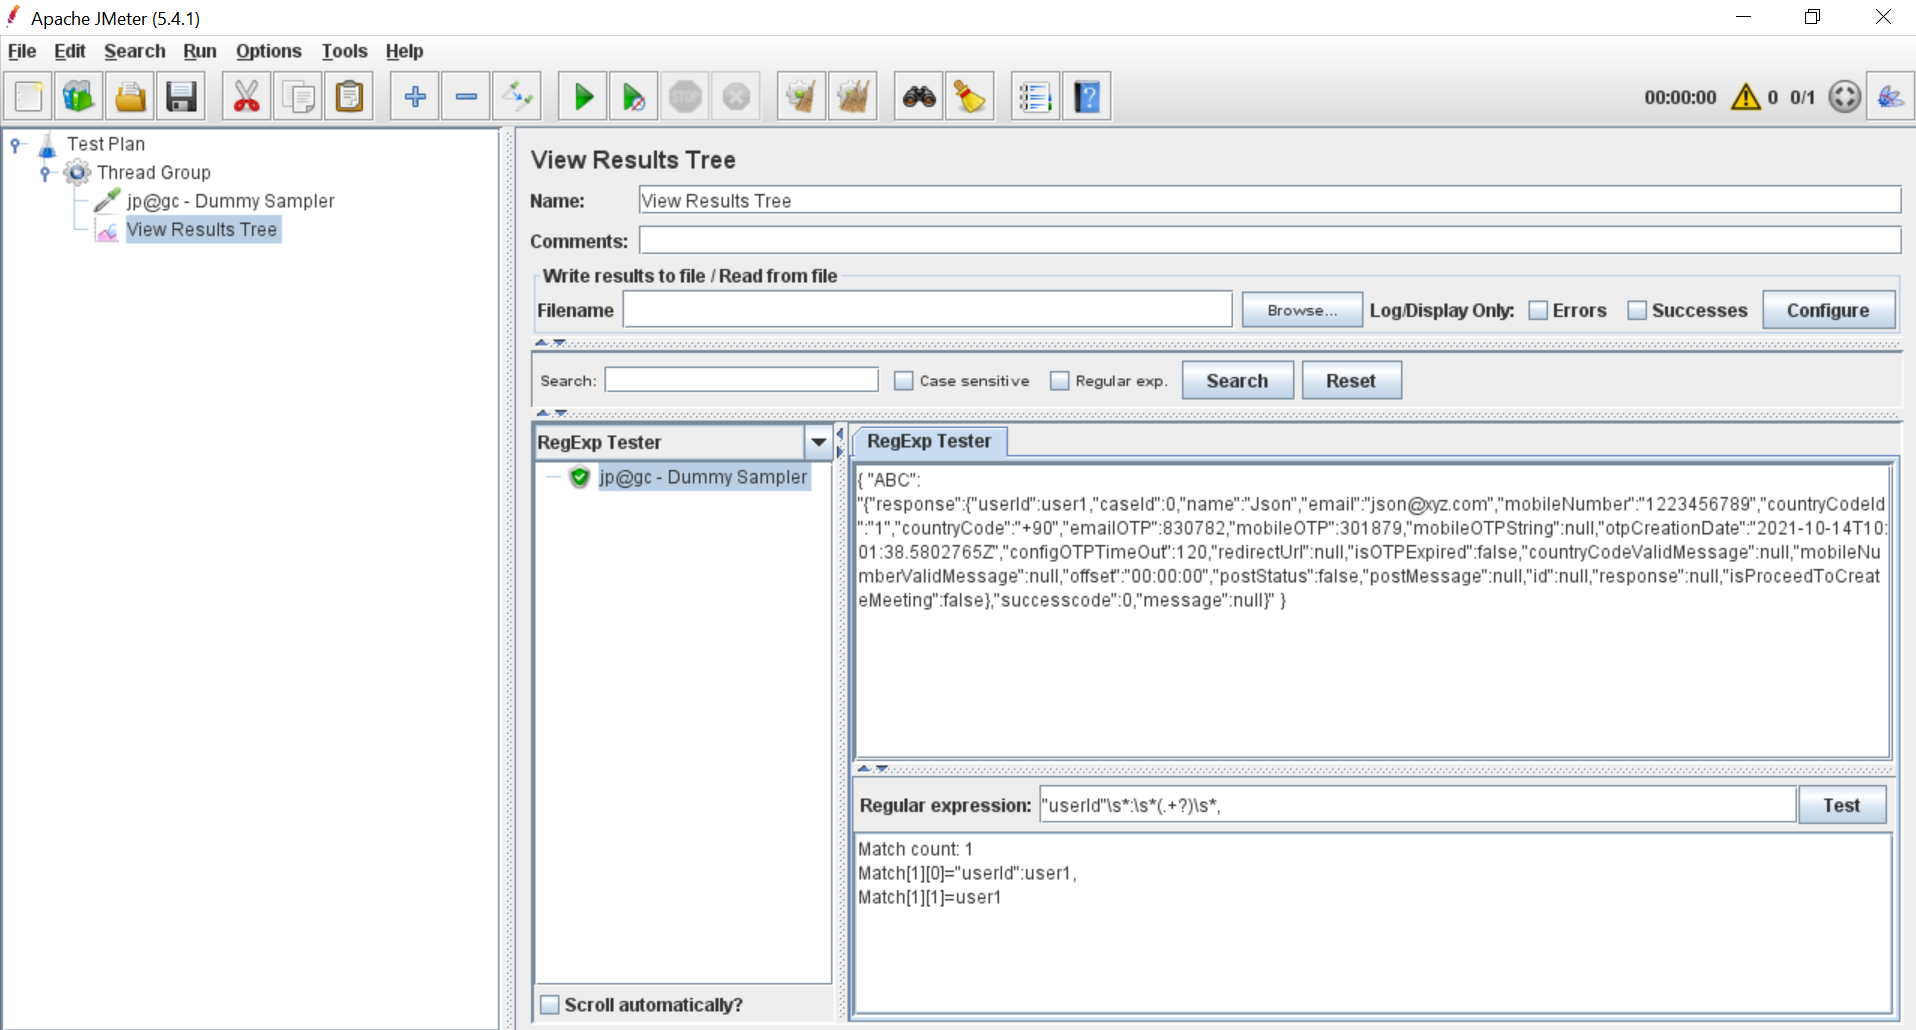Open the Help menu
The width and height of the screenshot is (1916, 1030).
point(404,51)
